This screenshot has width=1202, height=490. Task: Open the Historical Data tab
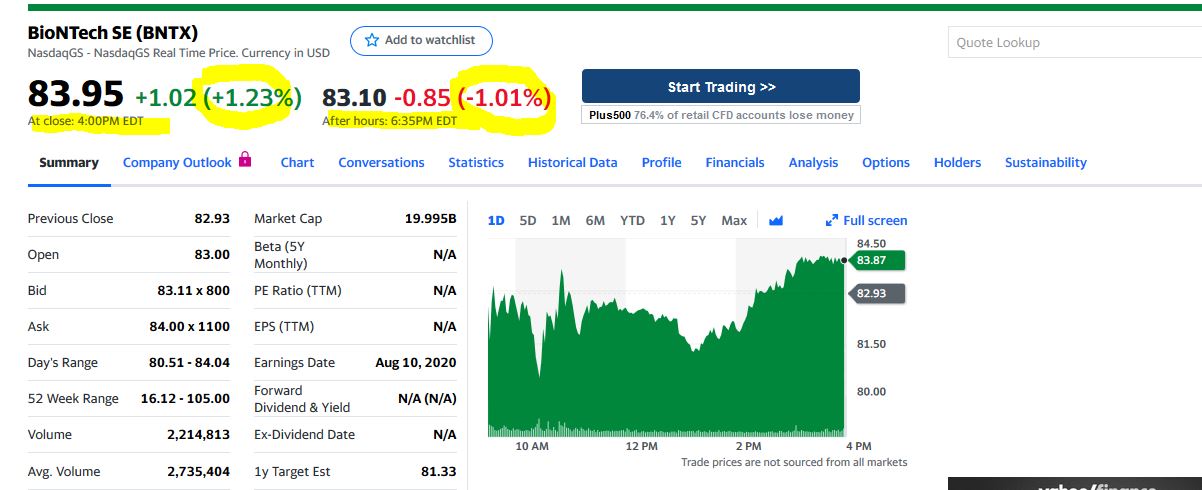(572, 163)
